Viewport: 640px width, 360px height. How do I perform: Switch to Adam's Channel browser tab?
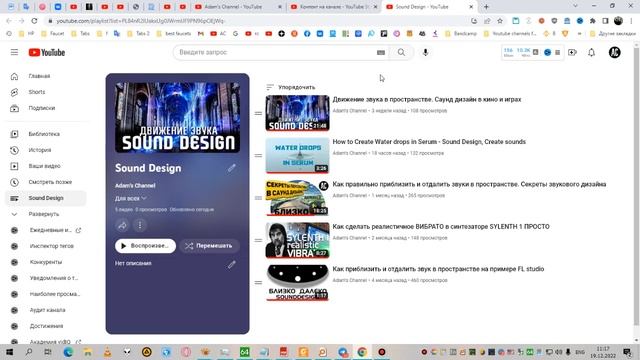pyautogui.click(x=238, y=7)
